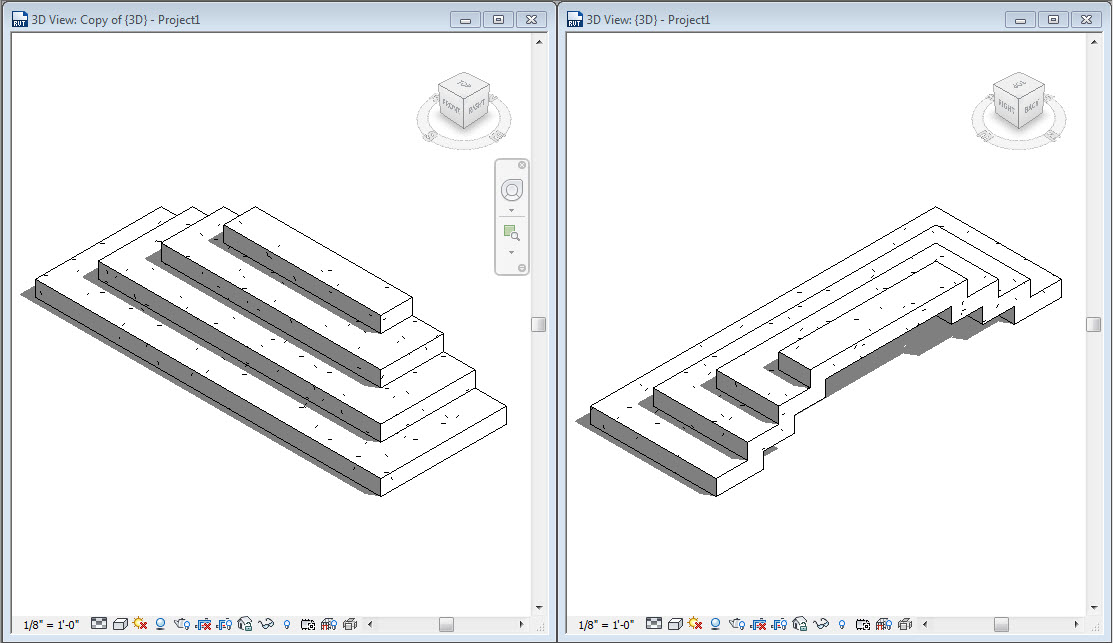The width and height of the screenshot is (1114, 643).
Task: Toggle Sun Path in {3D} view
Action: click(x=695, y=624)
